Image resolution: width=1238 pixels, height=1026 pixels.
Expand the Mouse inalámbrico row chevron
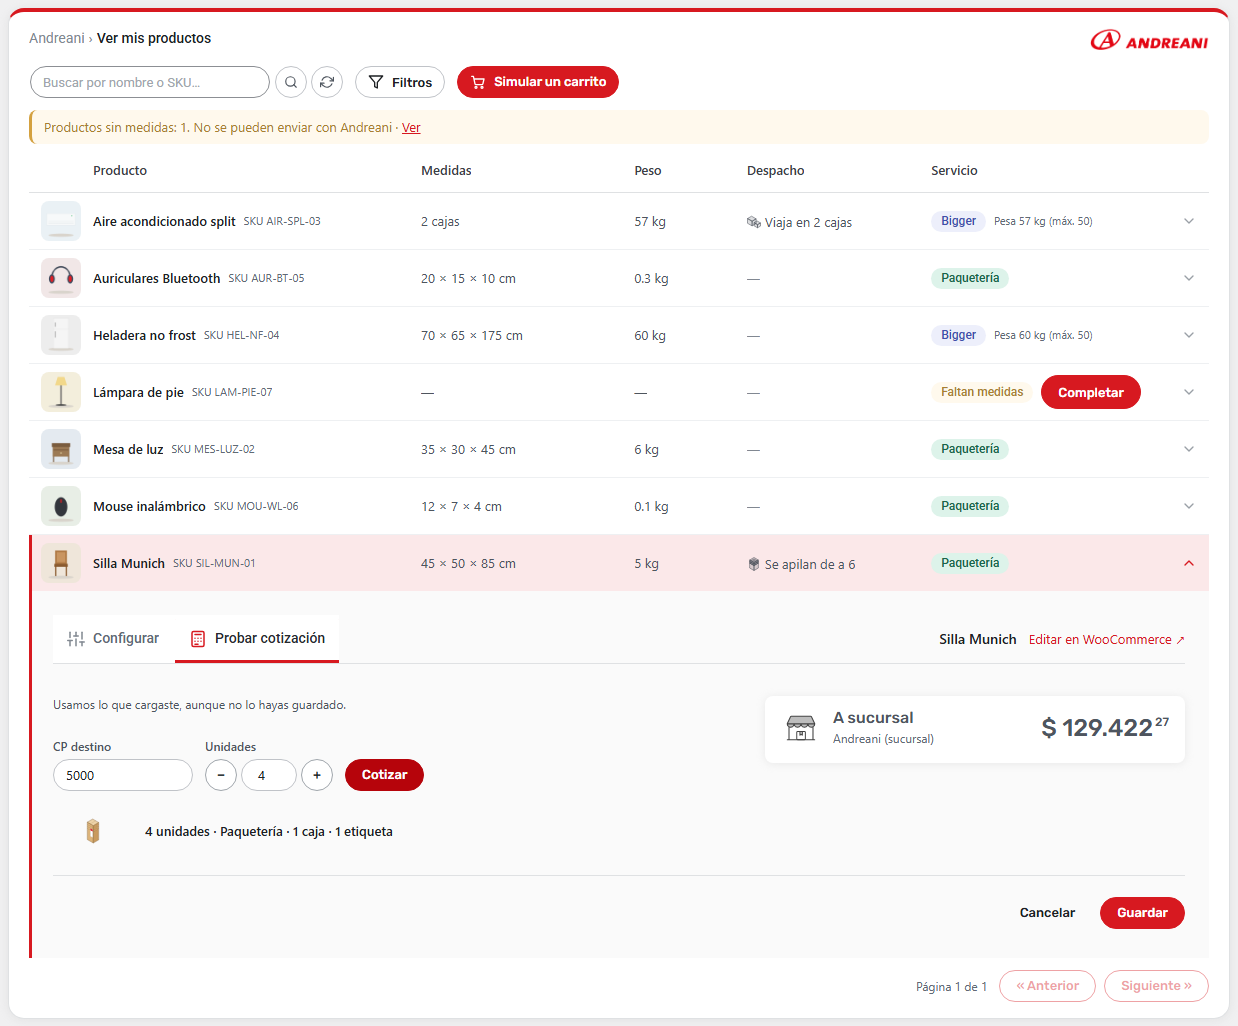tap(1189, 506)
